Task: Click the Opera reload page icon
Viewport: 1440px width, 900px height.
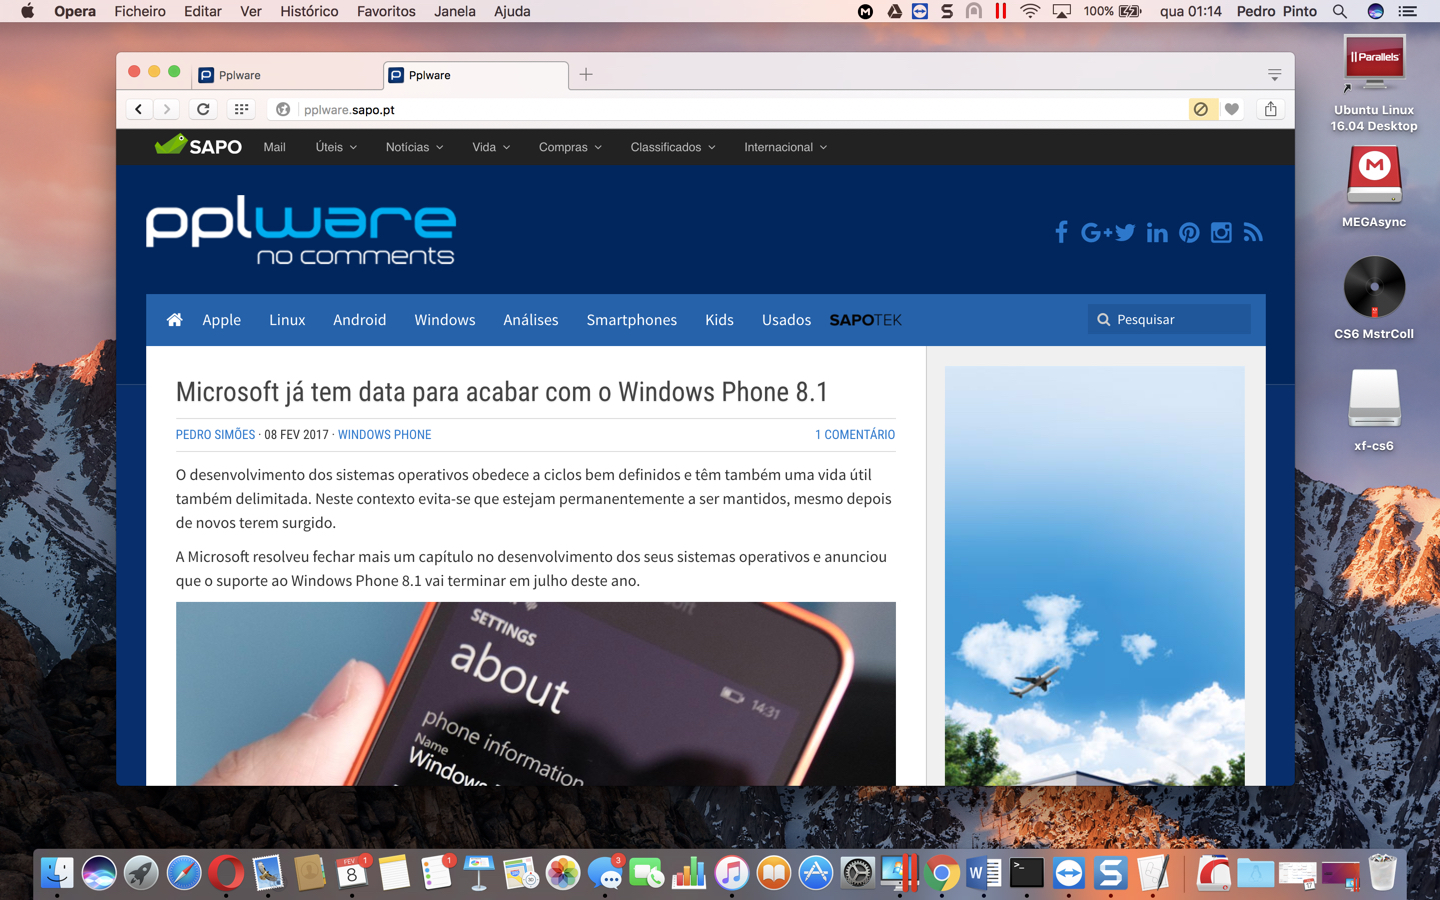Action: pos(203,109)
